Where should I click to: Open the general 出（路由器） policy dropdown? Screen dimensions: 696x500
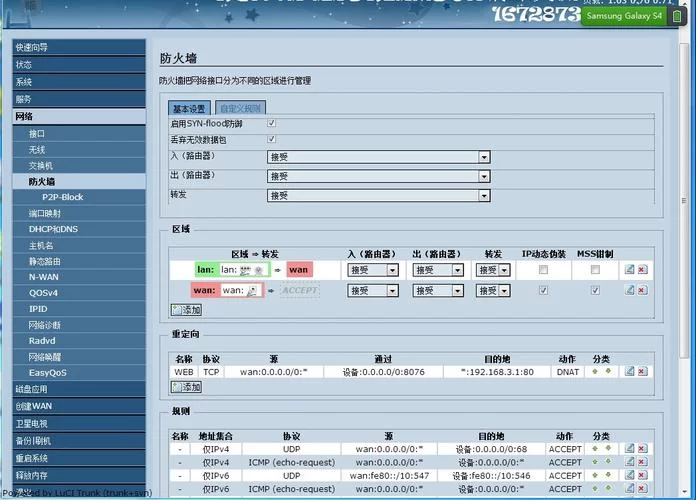(x=379, y=176)
